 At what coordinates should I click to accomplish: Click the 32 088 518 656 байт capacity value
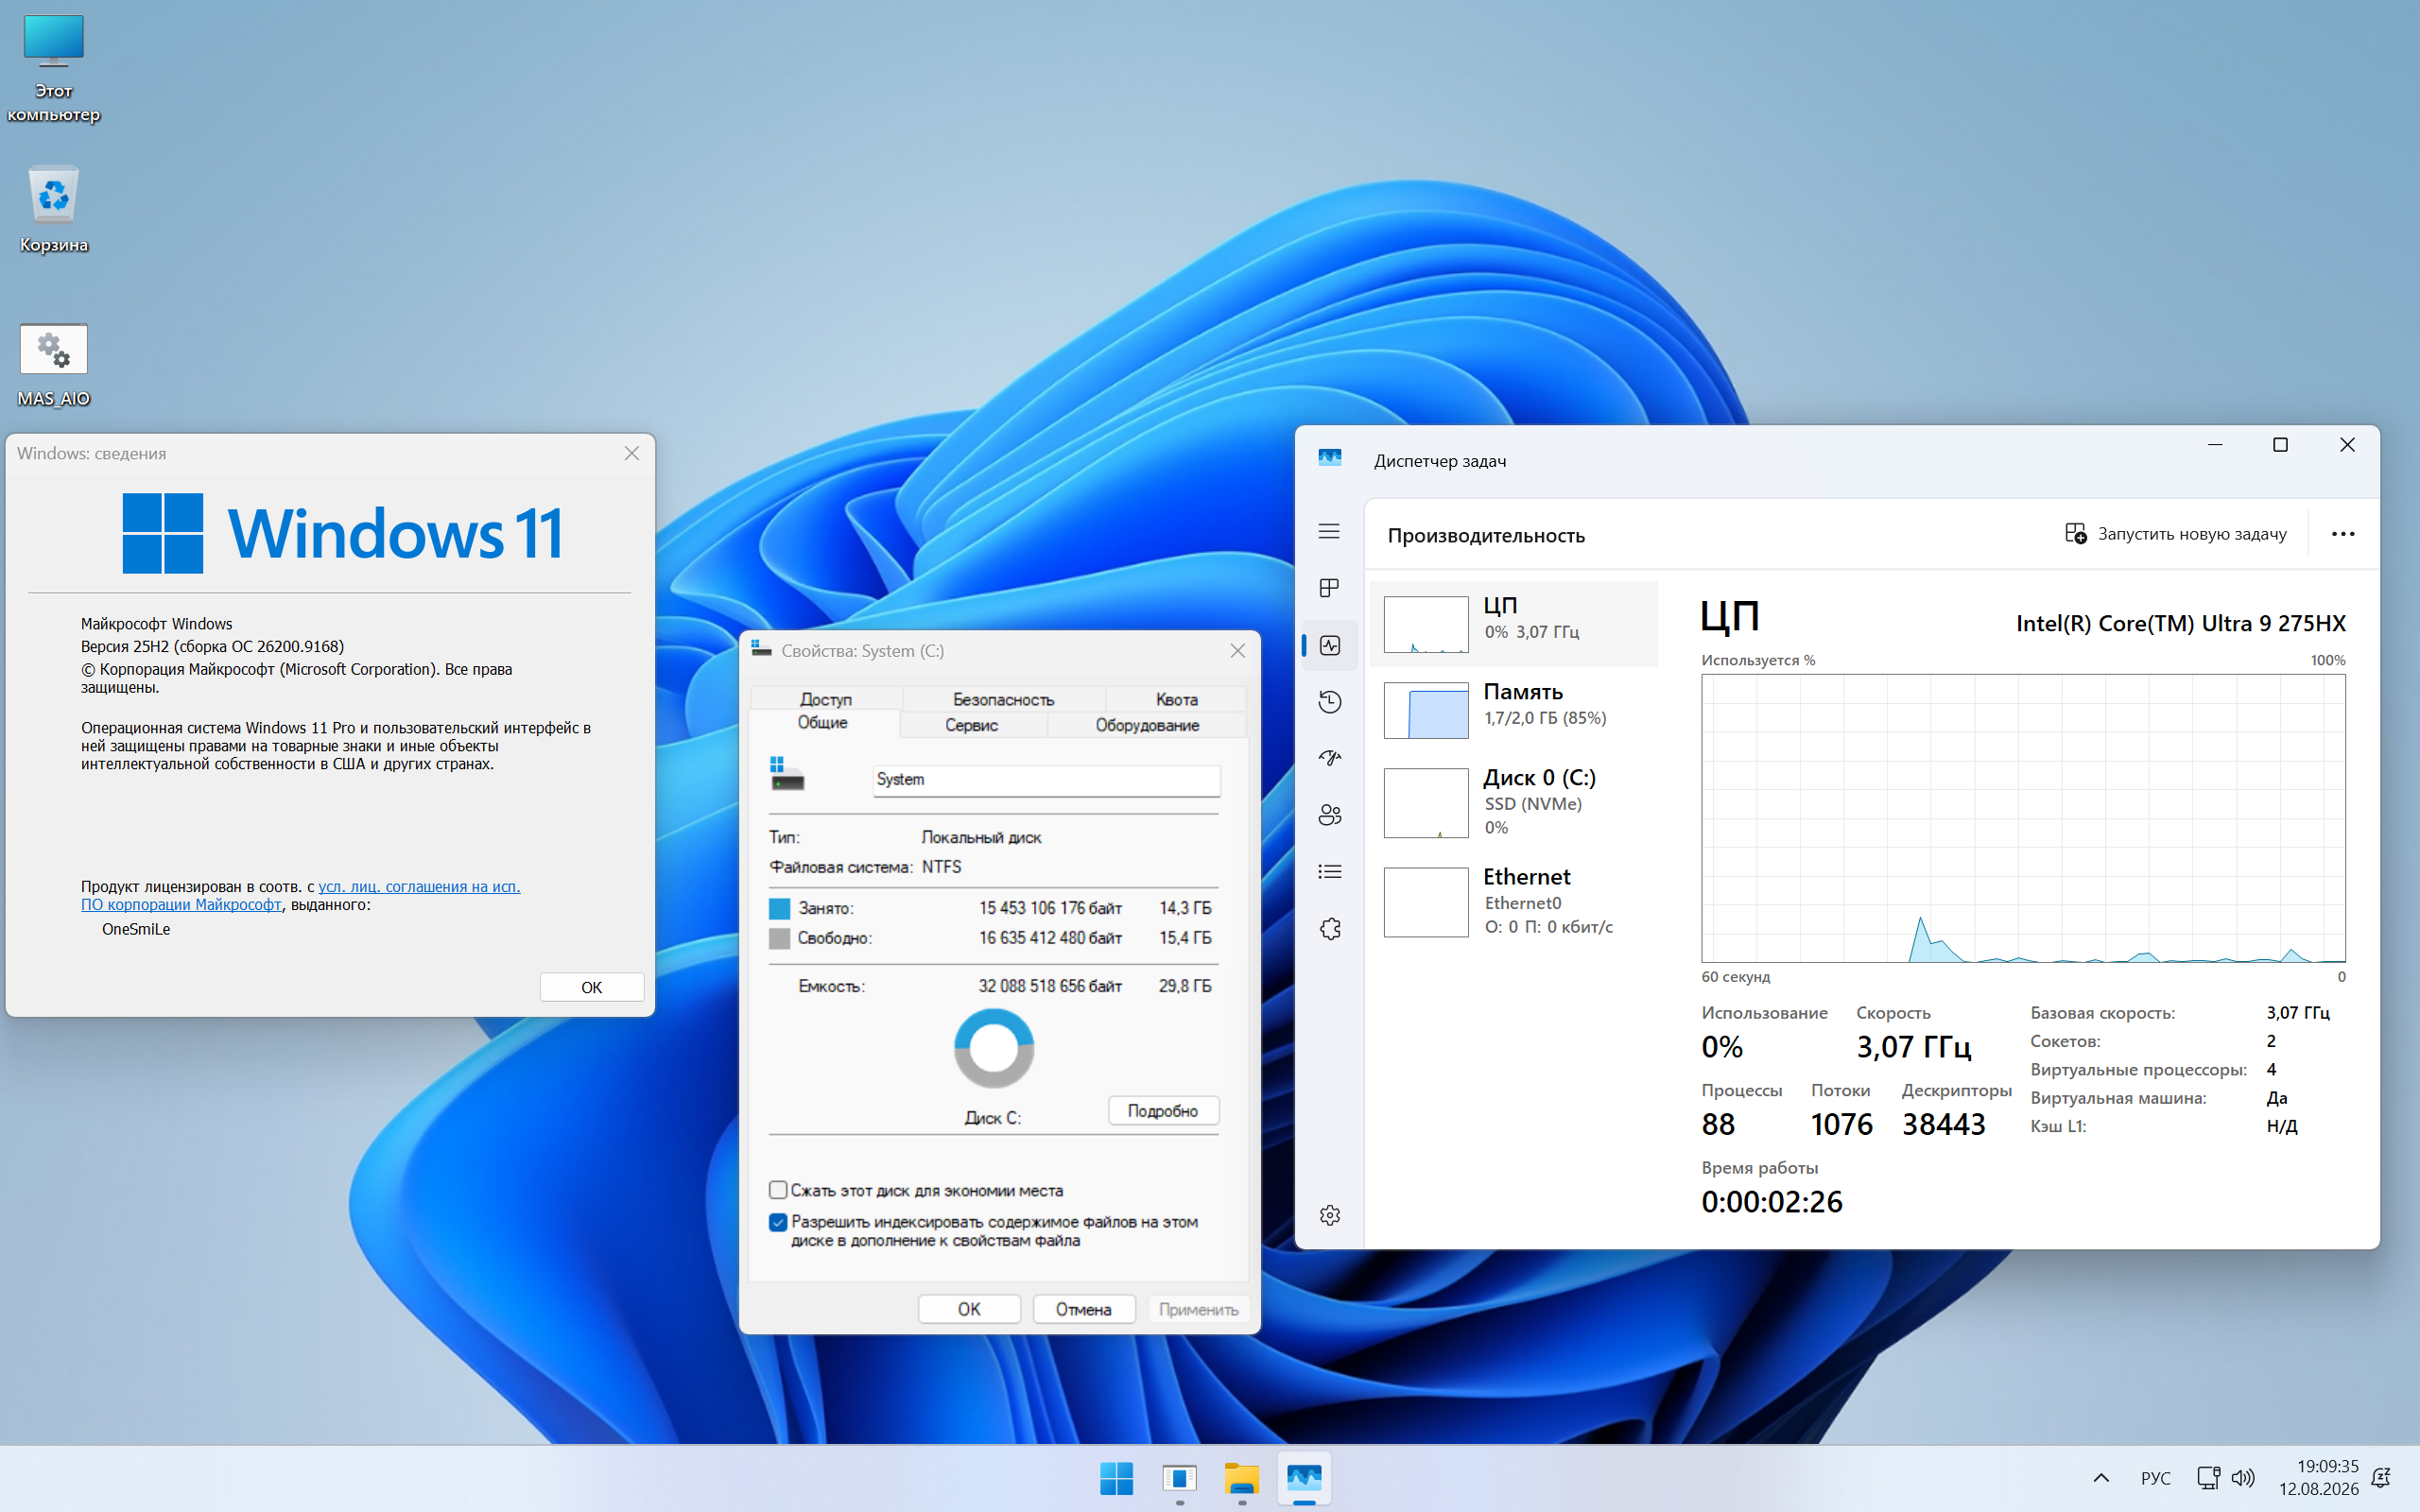click(x=1050, y=986)
